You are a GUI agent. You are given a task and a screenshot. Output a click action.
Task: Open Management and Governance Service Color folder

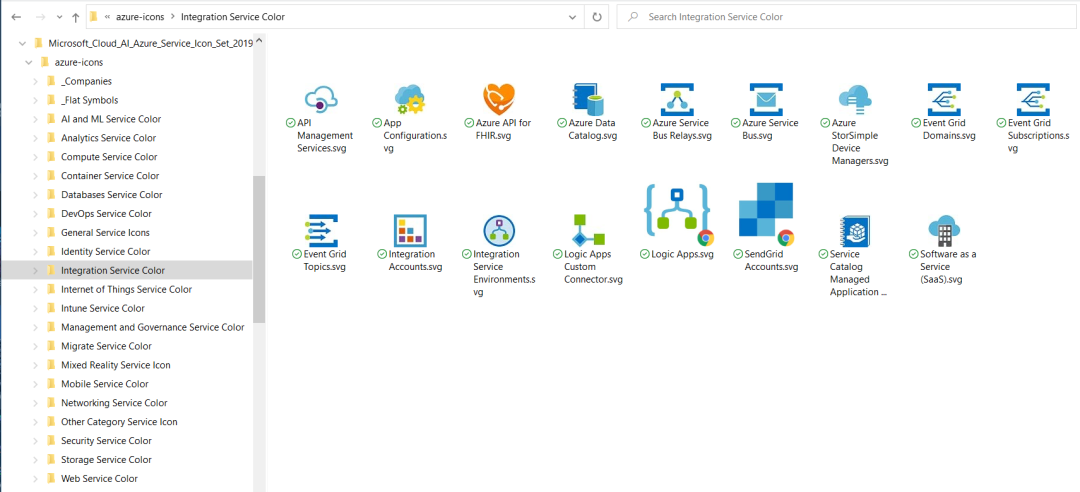[152, 327]
